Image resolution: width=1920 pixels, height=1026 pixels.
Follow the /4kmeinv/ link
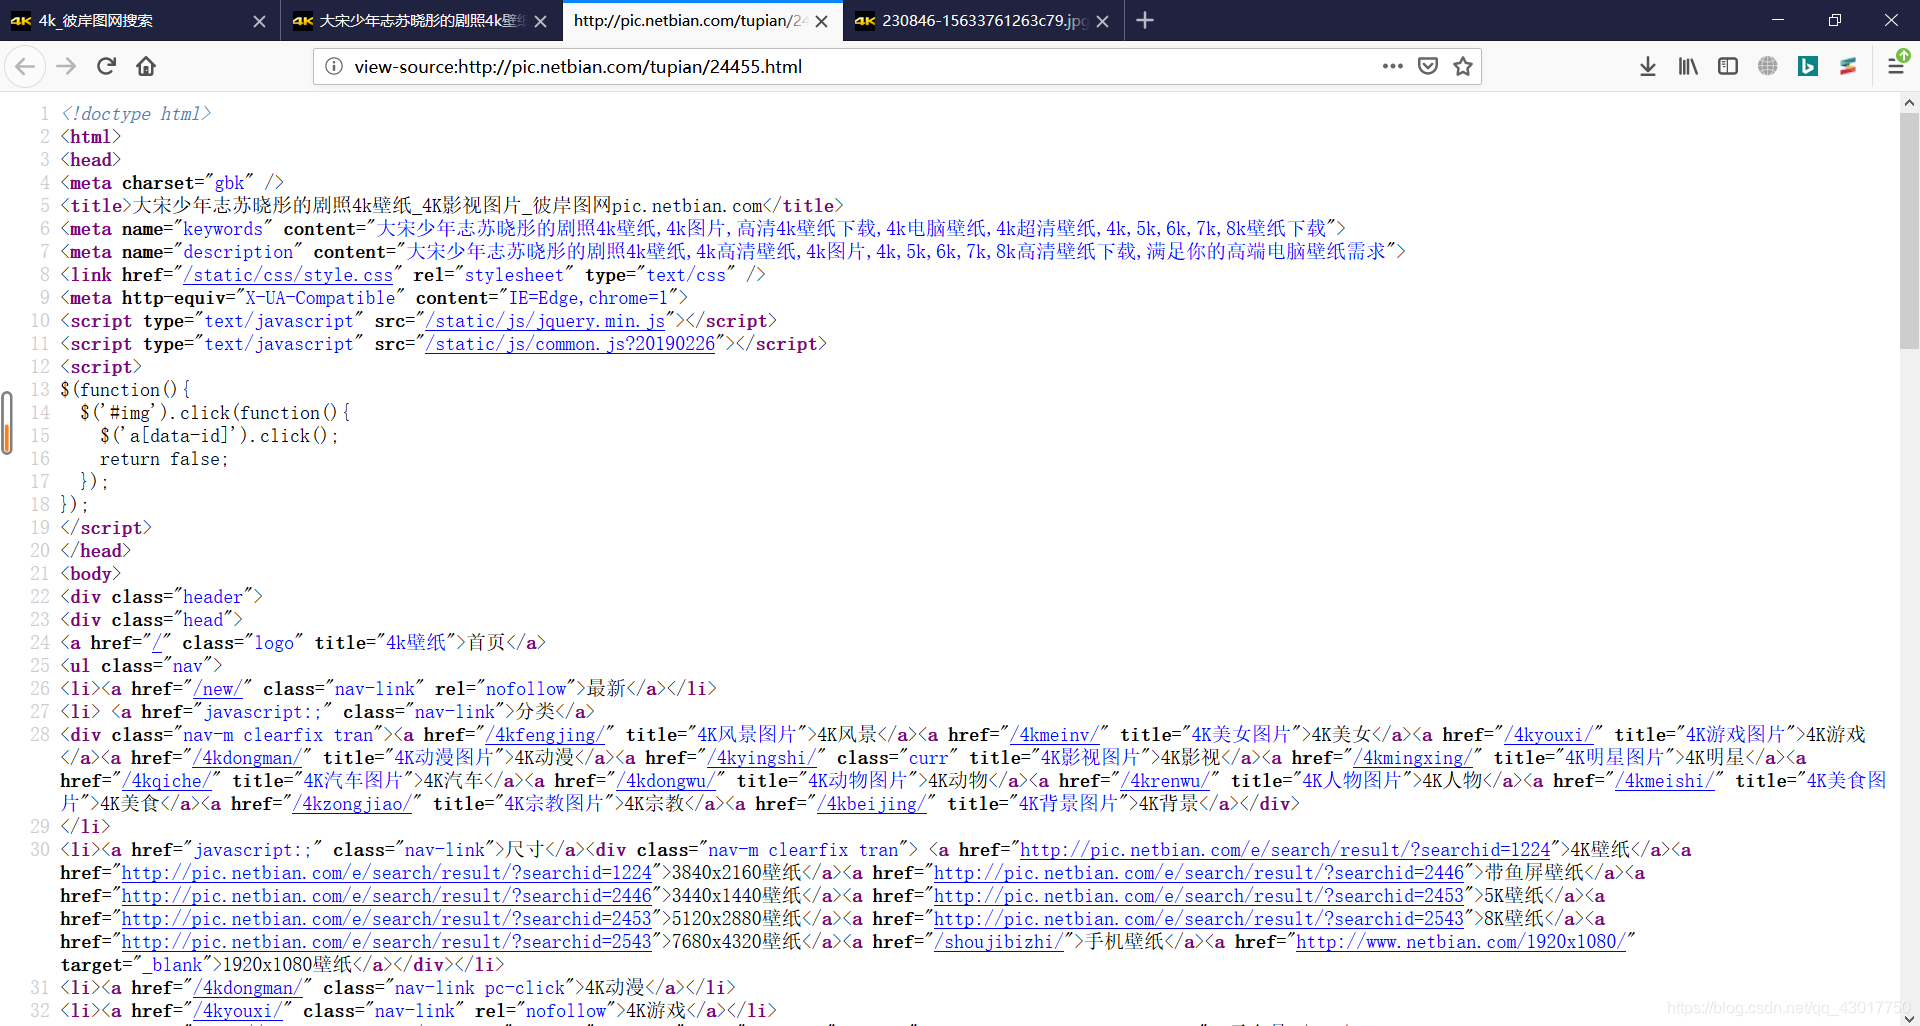click(x=1053, y=735)
